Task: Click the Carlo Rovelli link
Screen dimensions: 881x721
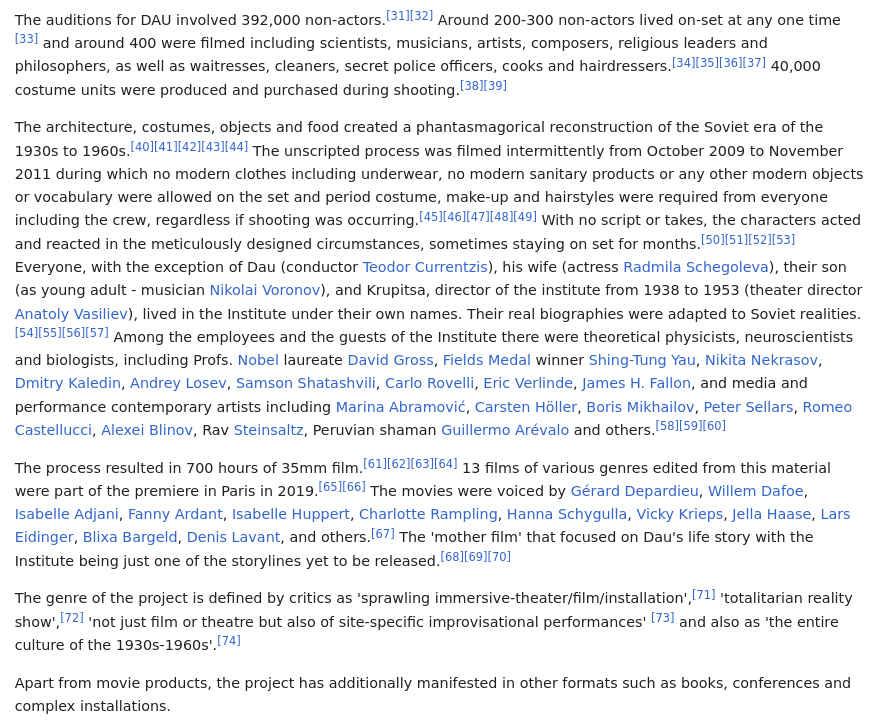Action: (x=429, y=383)
